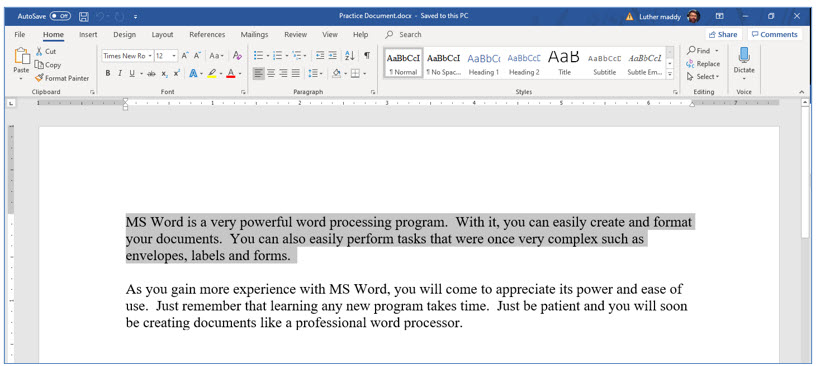Toggle subscript formatting
The height and width of the screenshot is (366, 818).
(164, 74)
